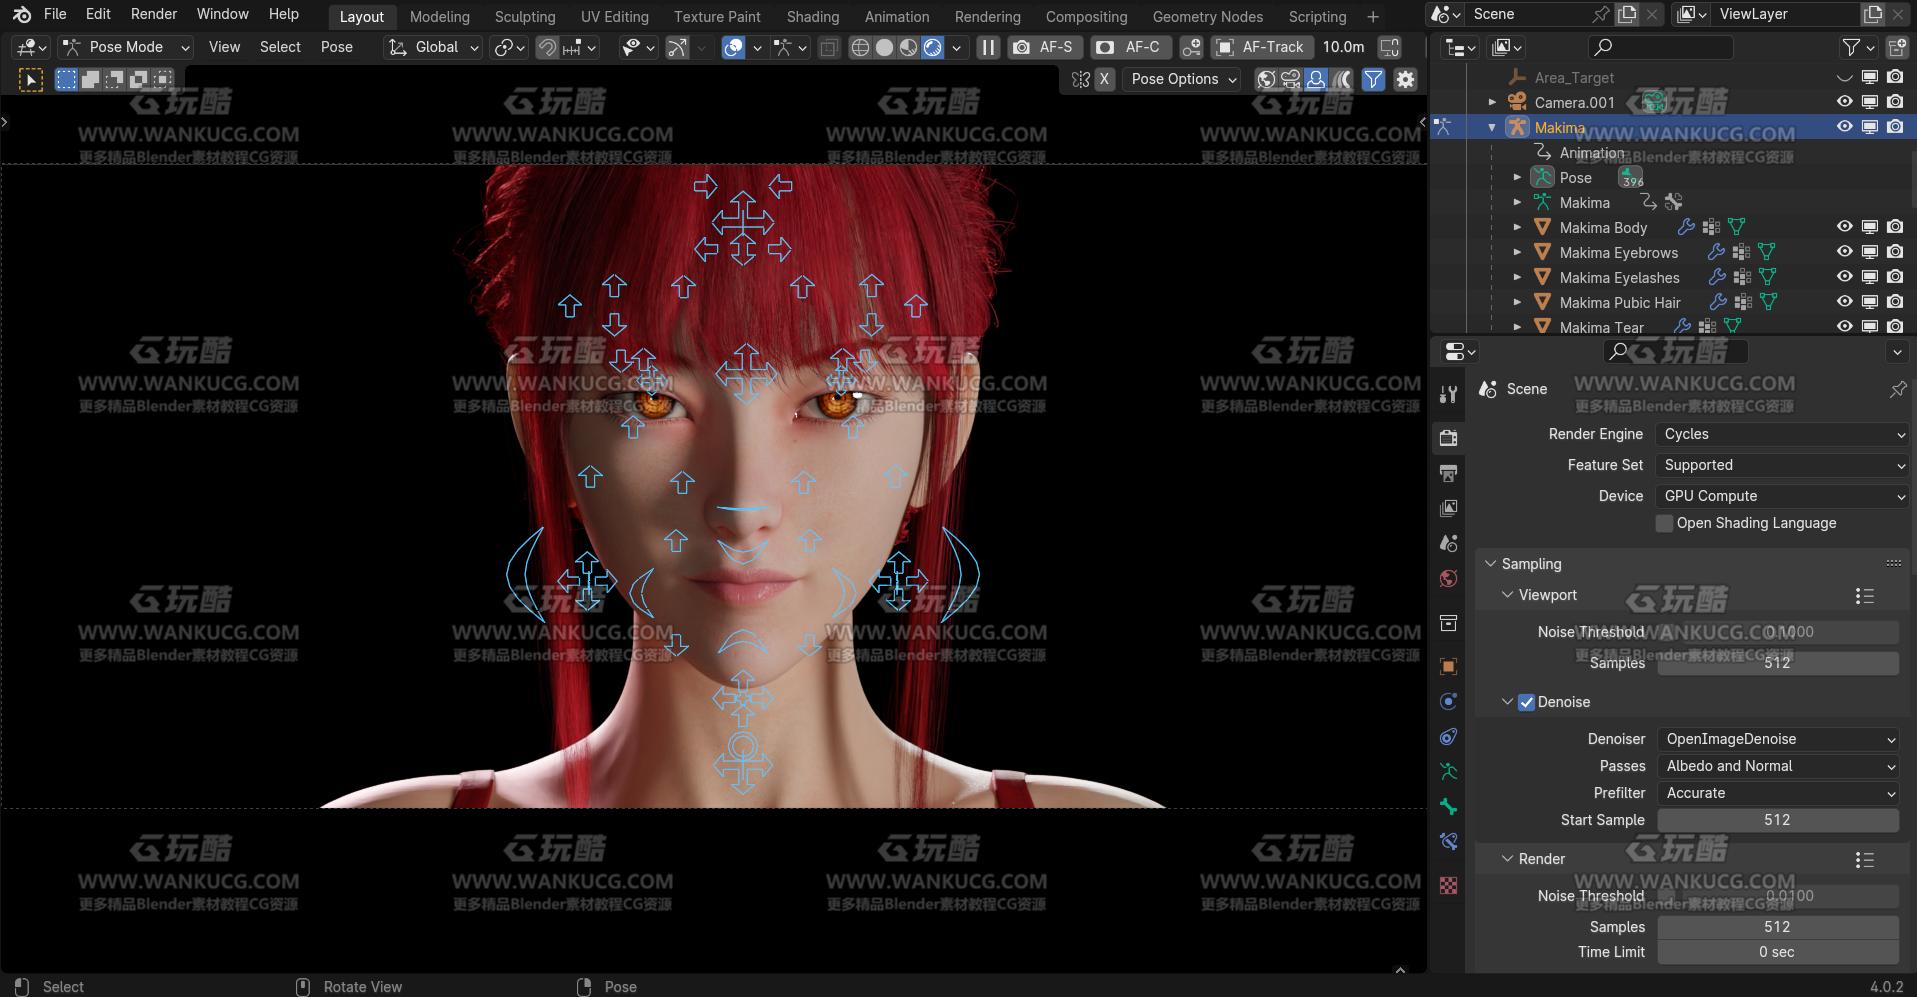Screen dimensions: 1917x997
Task: Enable Open Shading Language checkbox
Action: coord(1664,523)
